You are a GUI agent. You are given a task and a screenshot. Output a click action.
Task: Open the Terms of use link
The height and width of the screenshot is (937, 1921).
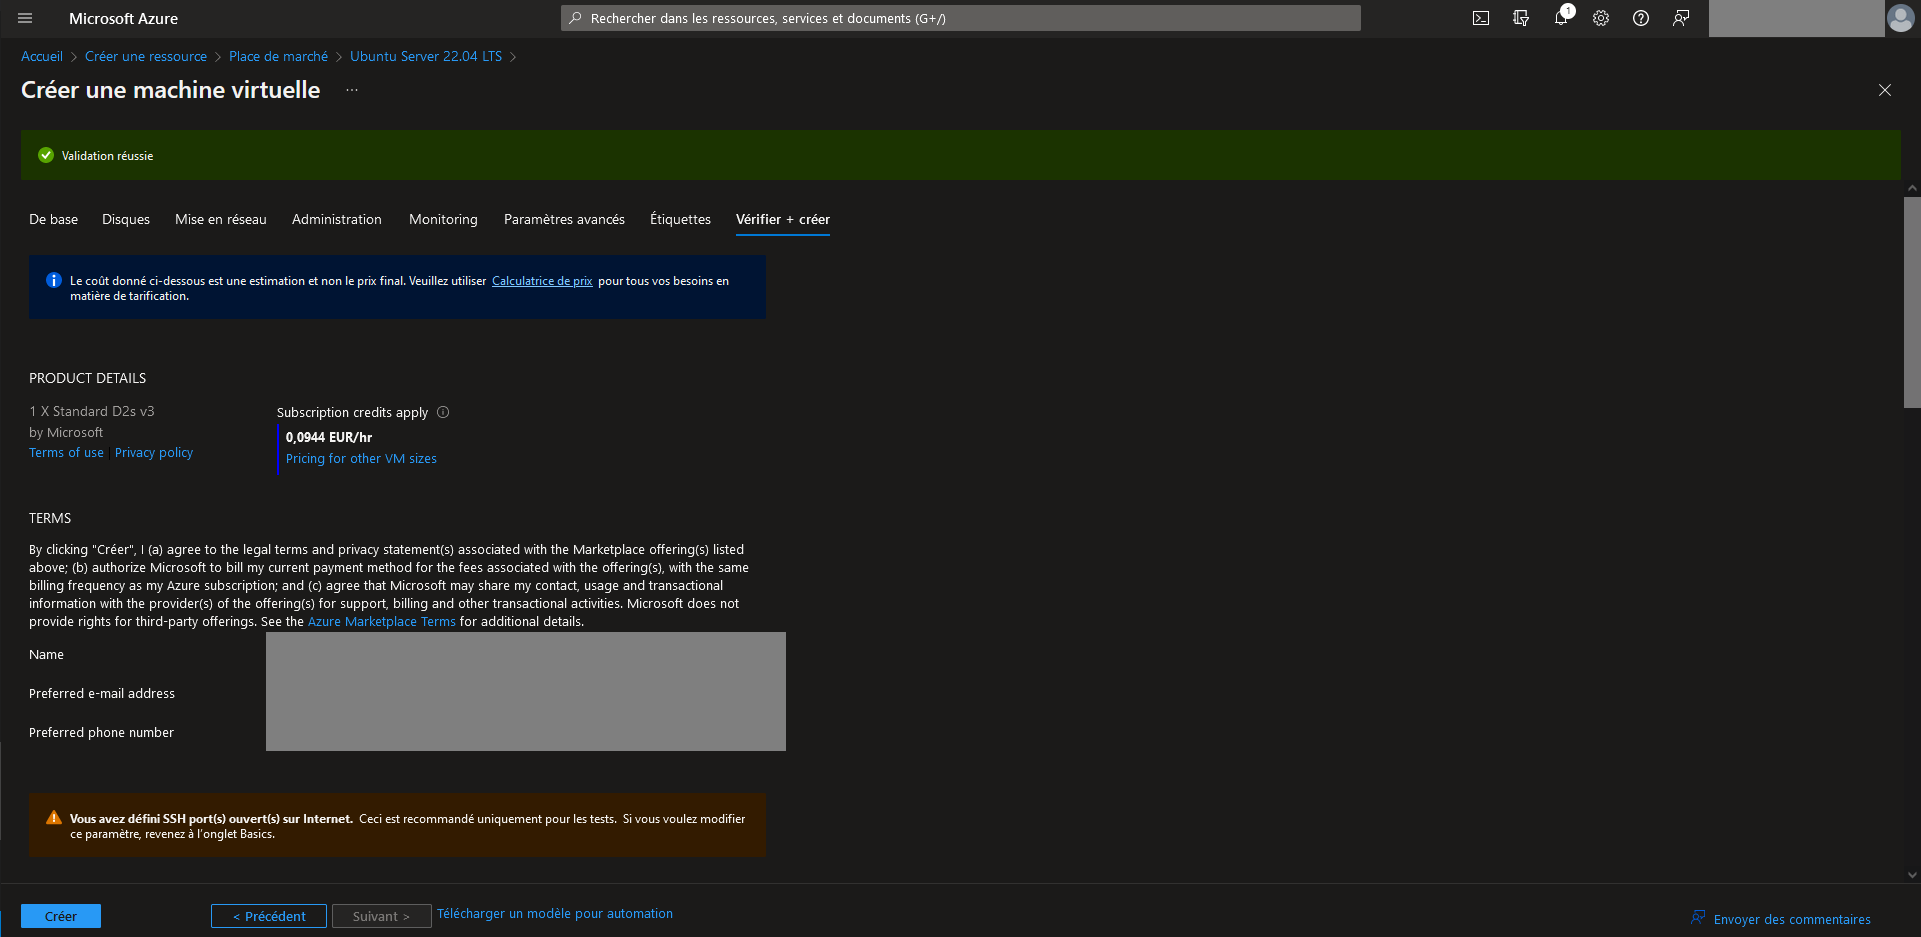pyautogui.click(x=66, y=453)
